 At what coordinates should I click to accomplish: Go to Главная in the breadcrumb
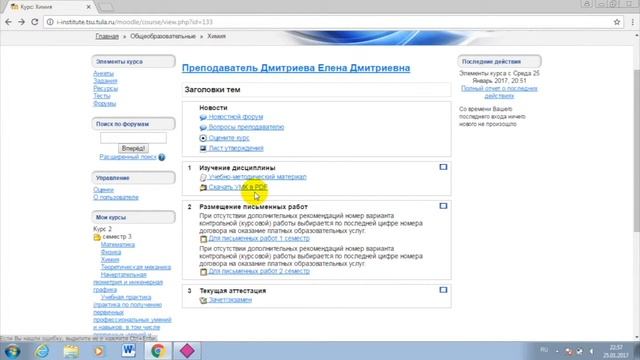point(107,36)
